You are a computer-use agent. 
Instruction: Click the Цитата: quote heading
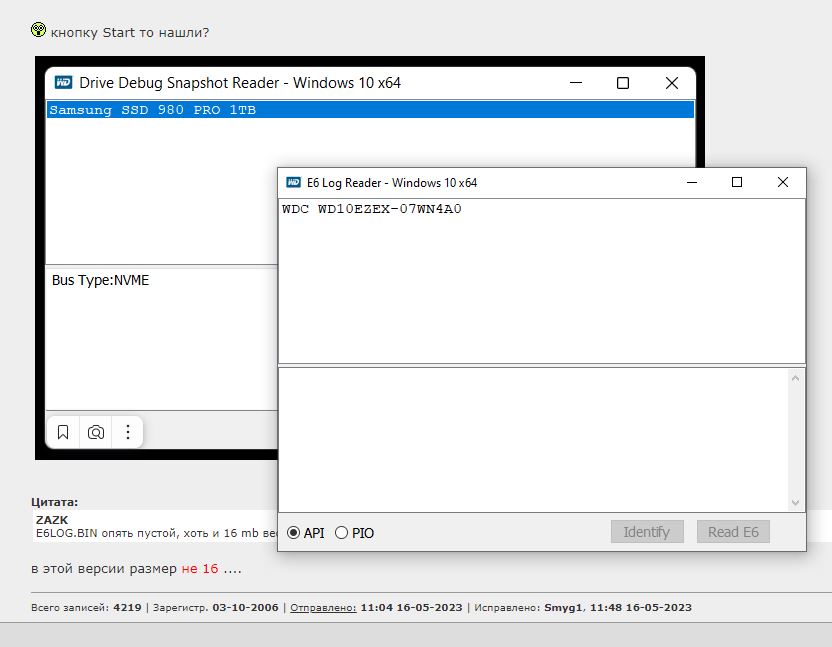(x=55, y=502)
